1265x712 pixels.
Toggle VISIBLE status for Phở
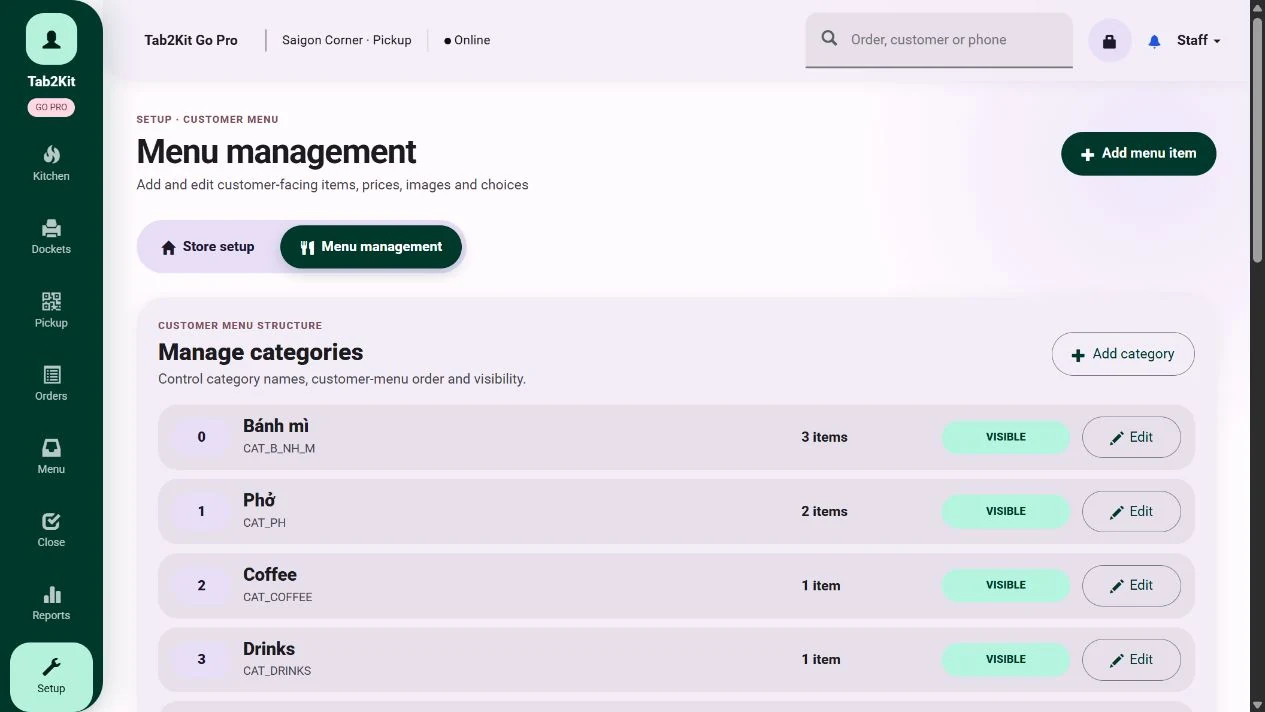pos(1006,511)
